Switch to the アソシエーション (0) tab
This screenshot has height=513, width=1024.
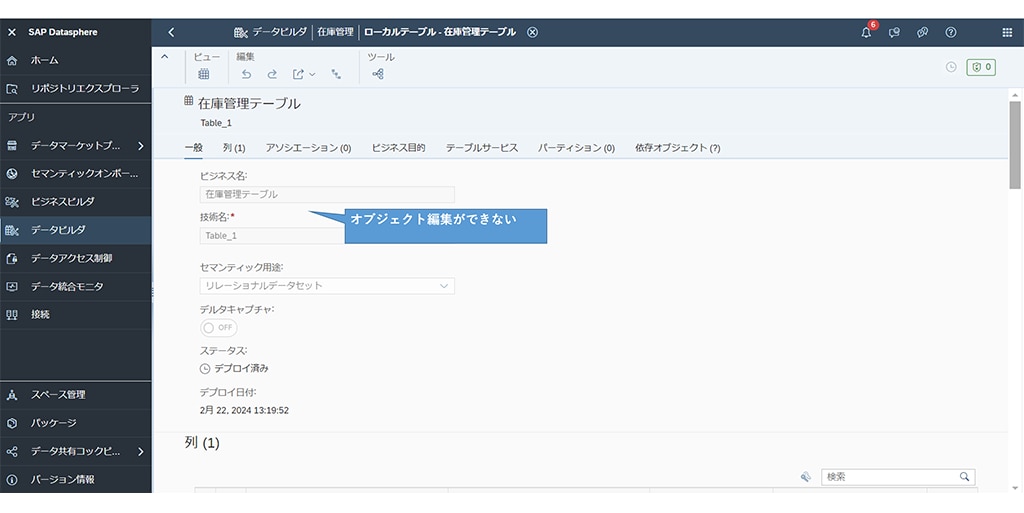click(308, 148)
